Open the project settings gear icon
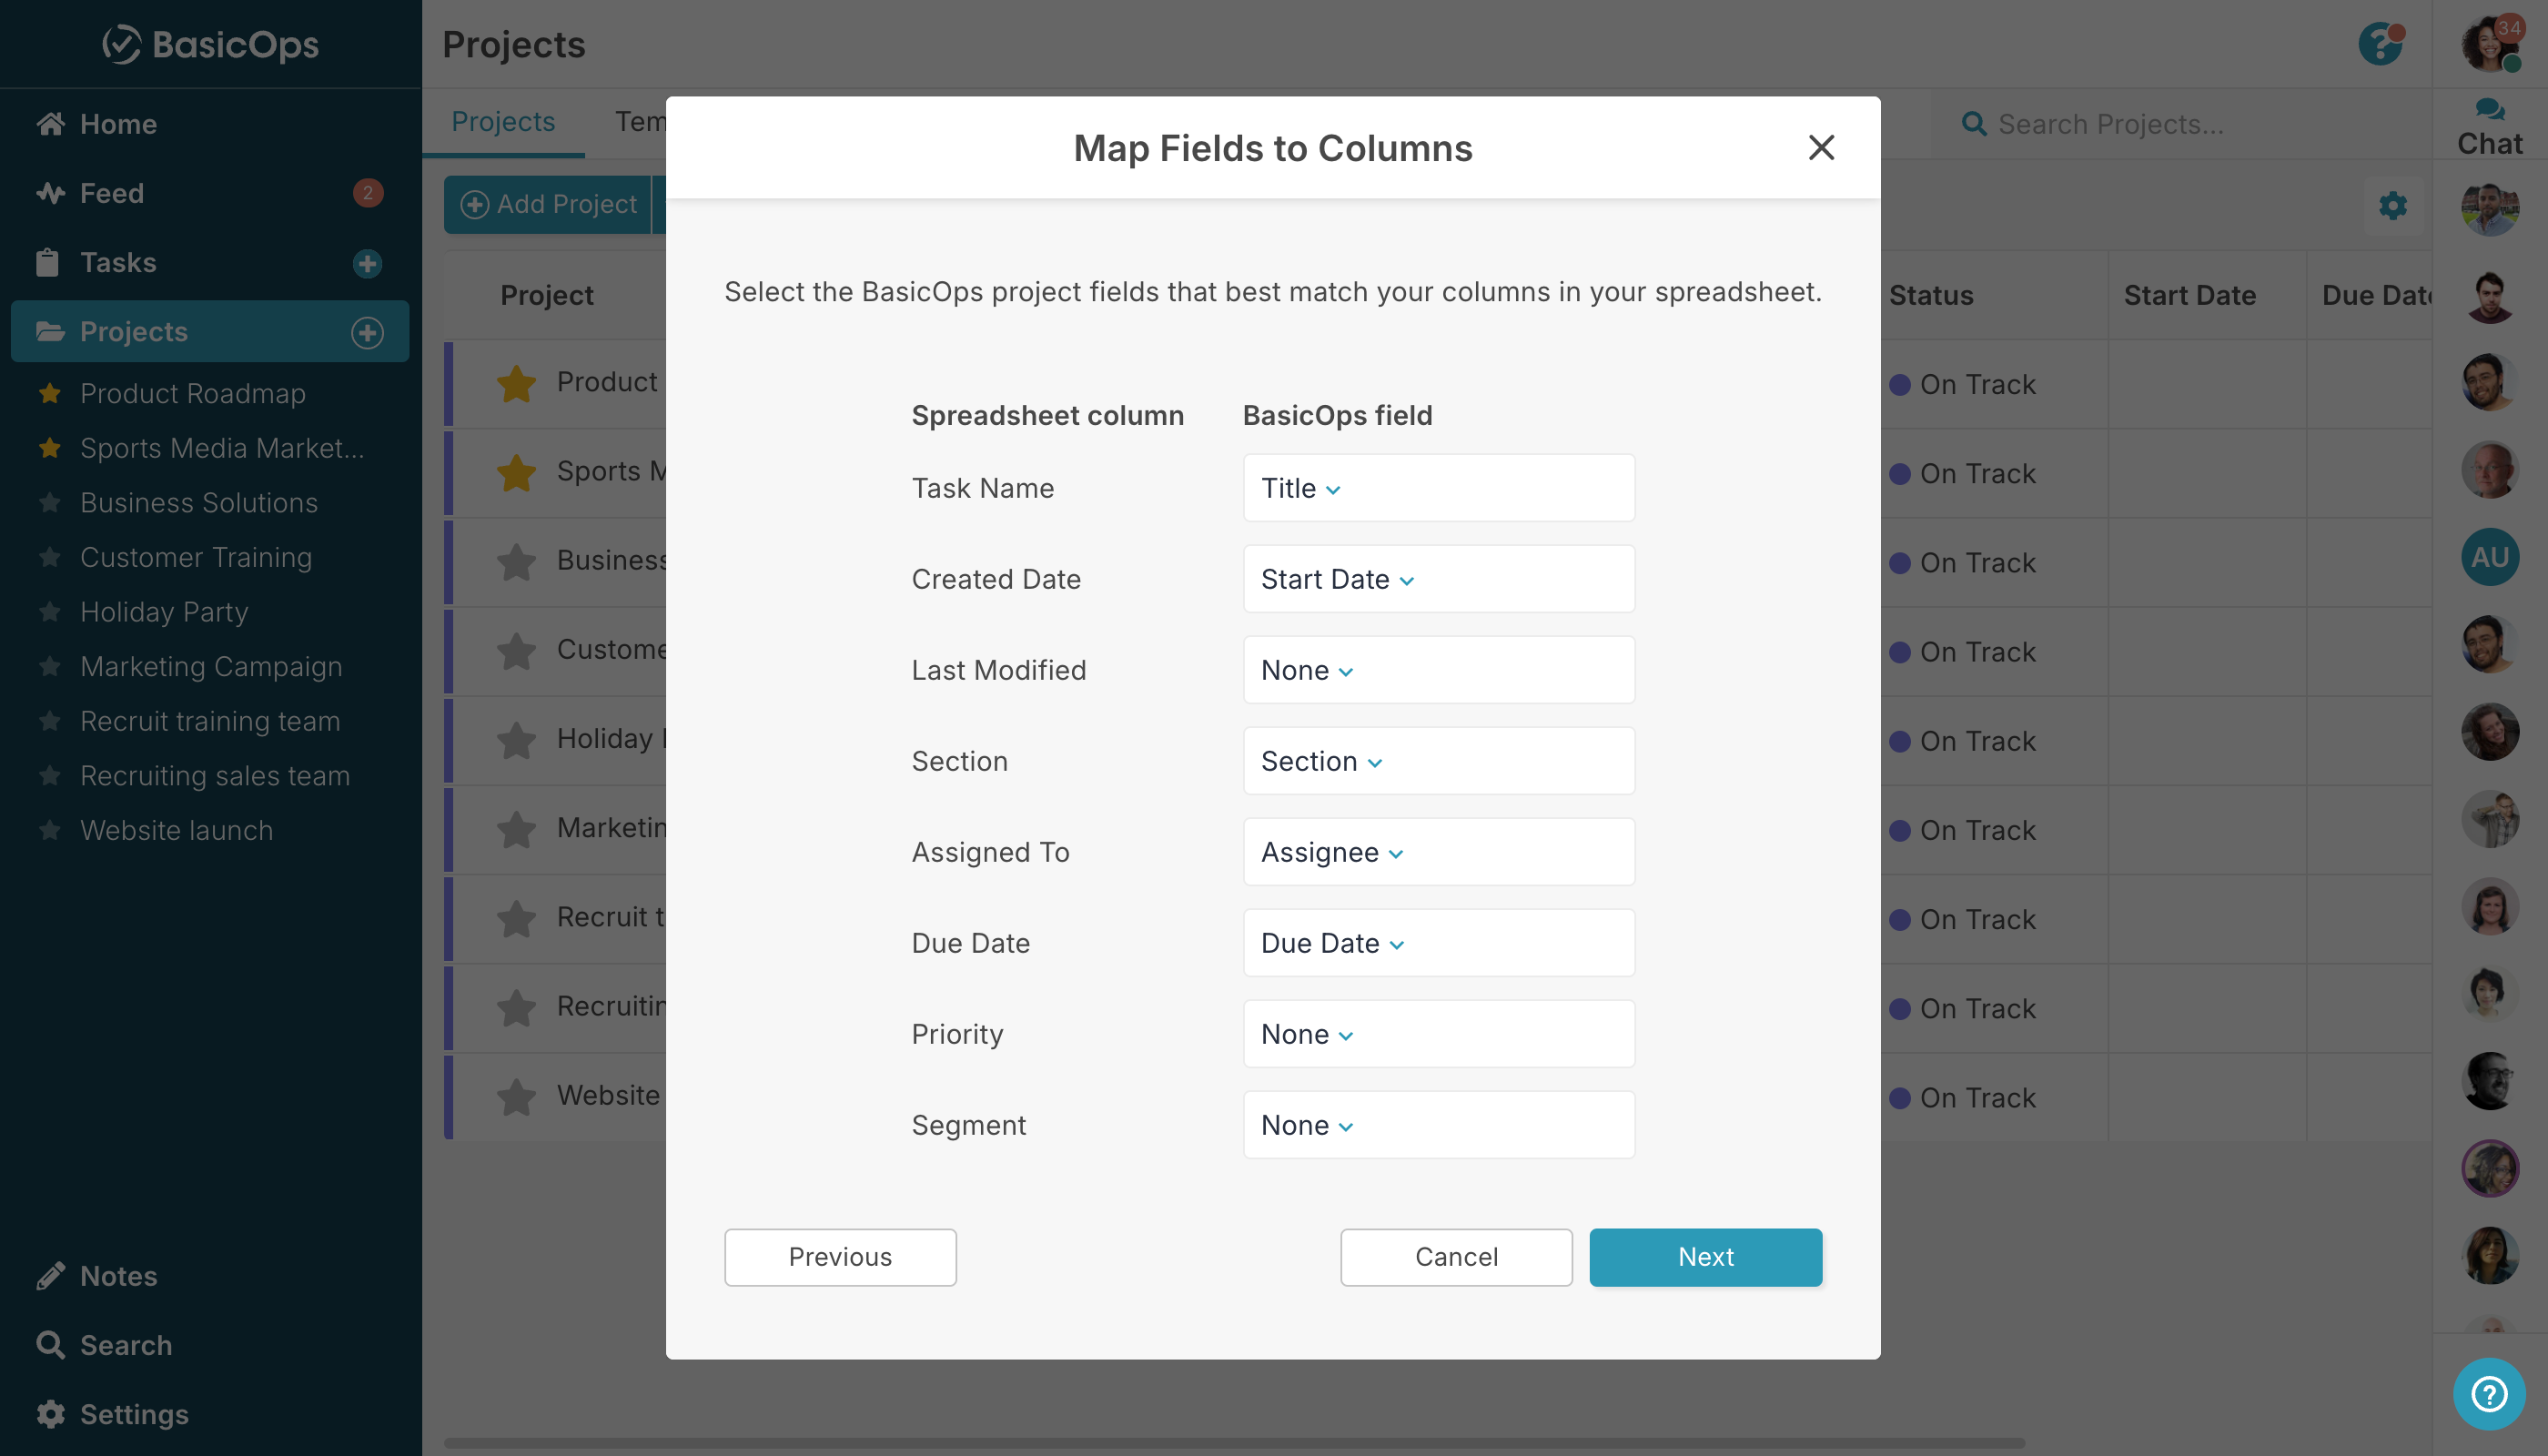Image resolution: width=2548 pixels, height=1456 pixels. pyautogui.click(x=2392, y=206)
